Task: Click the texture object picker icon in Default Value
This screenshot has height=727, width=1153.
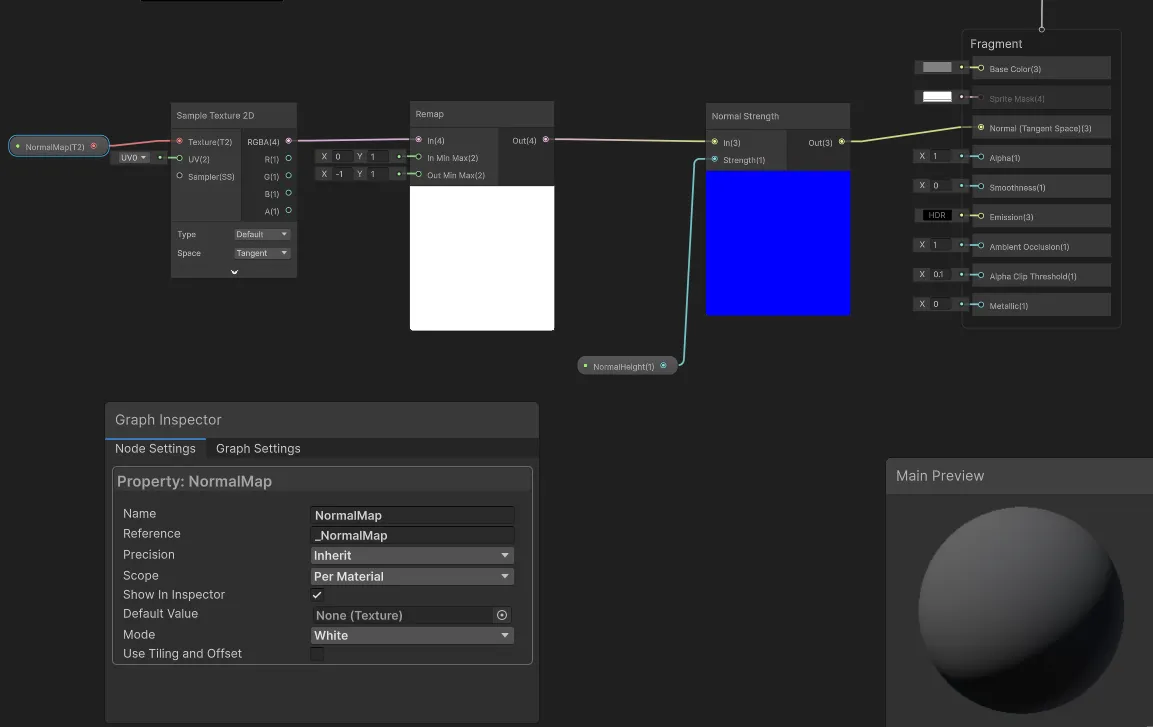Action: tap(502, 615)
